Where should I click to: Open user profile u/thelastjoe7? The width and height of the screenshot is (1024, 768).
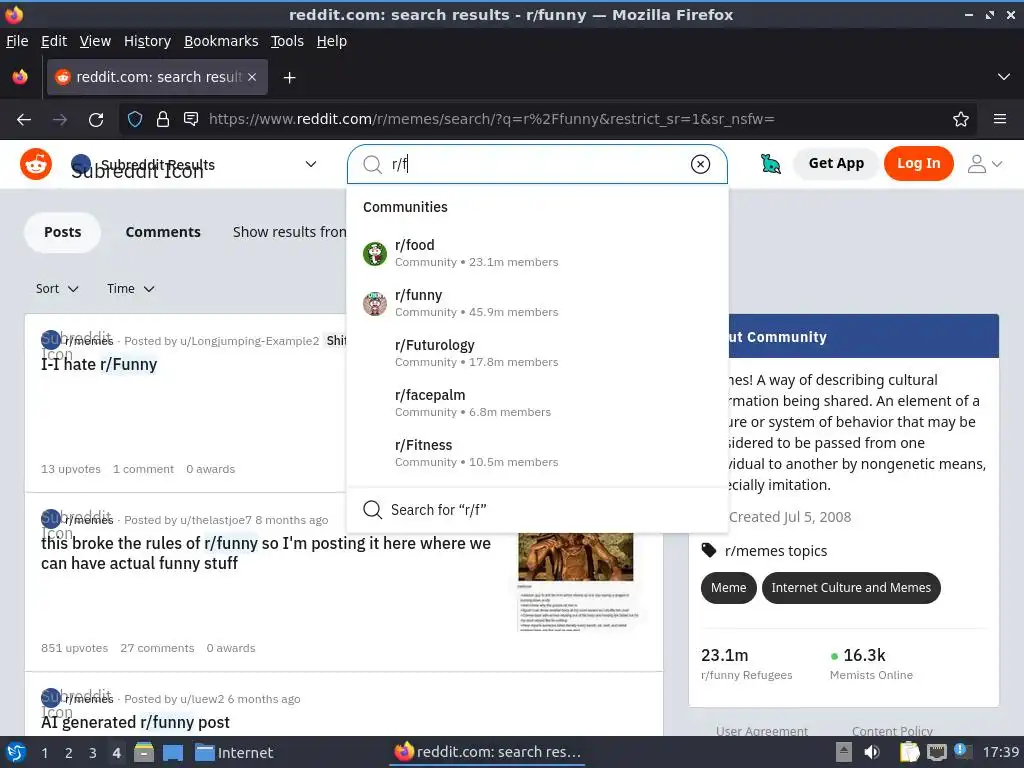coord(216,520)
